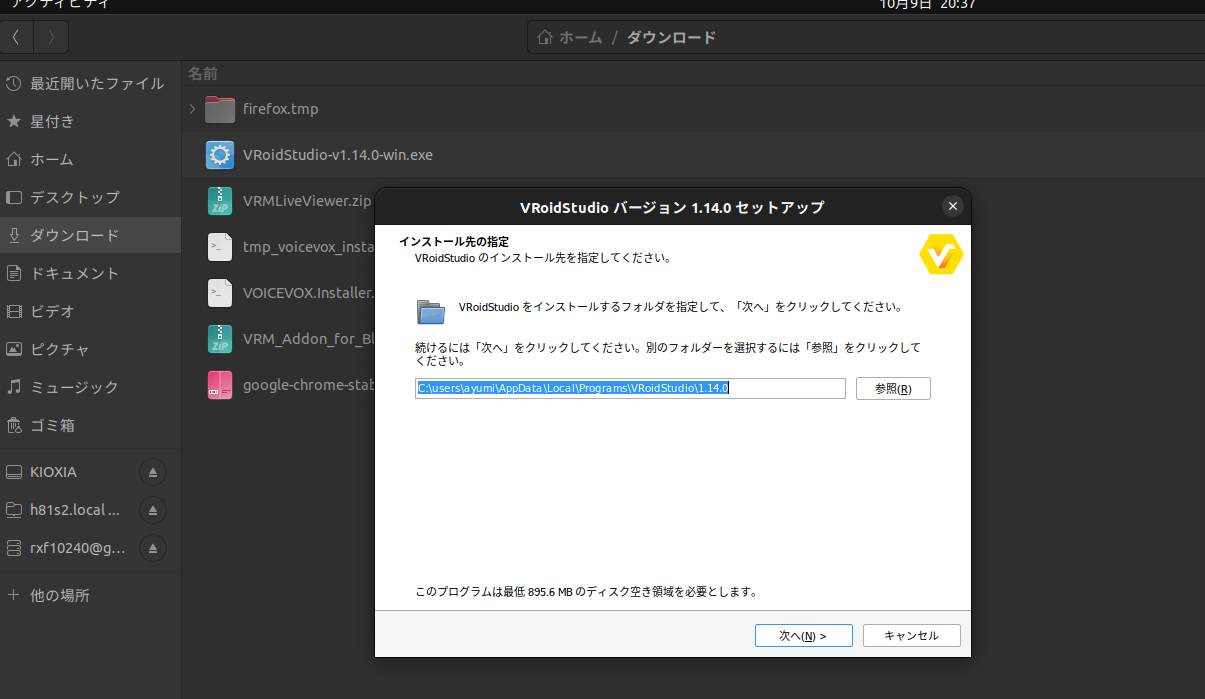The width and height of the screenshot is (1205, 699).
Task: Open アクティビティ in the top bar
Action: [60, 4]
